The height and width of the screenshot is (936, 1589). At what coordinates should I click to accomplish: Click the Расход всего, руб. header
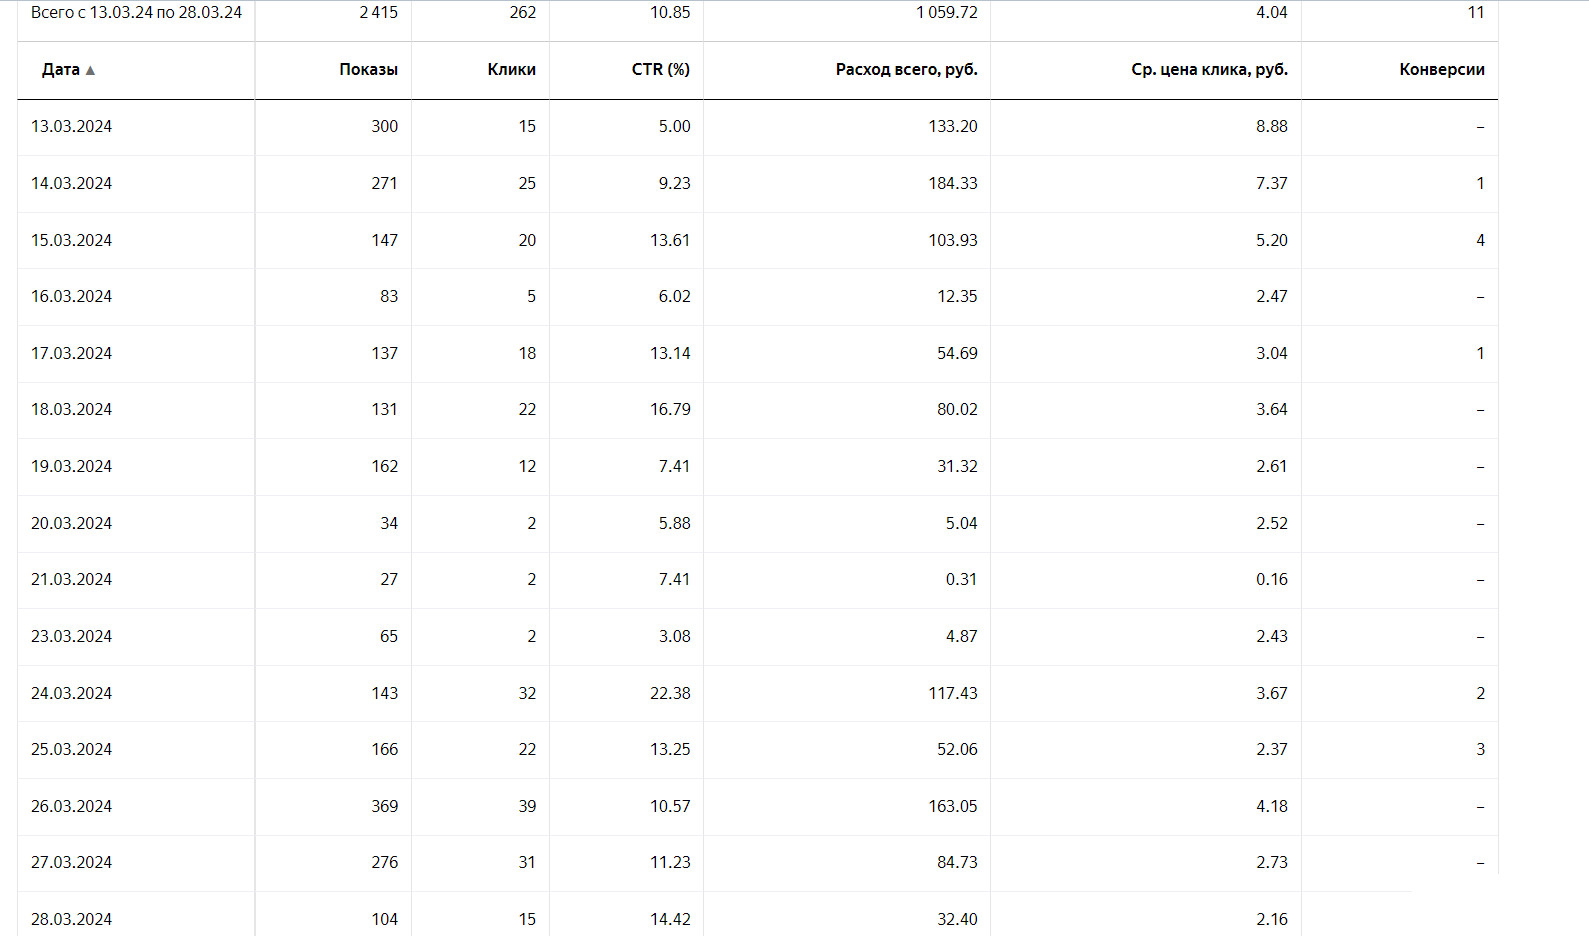pos(906,69)
